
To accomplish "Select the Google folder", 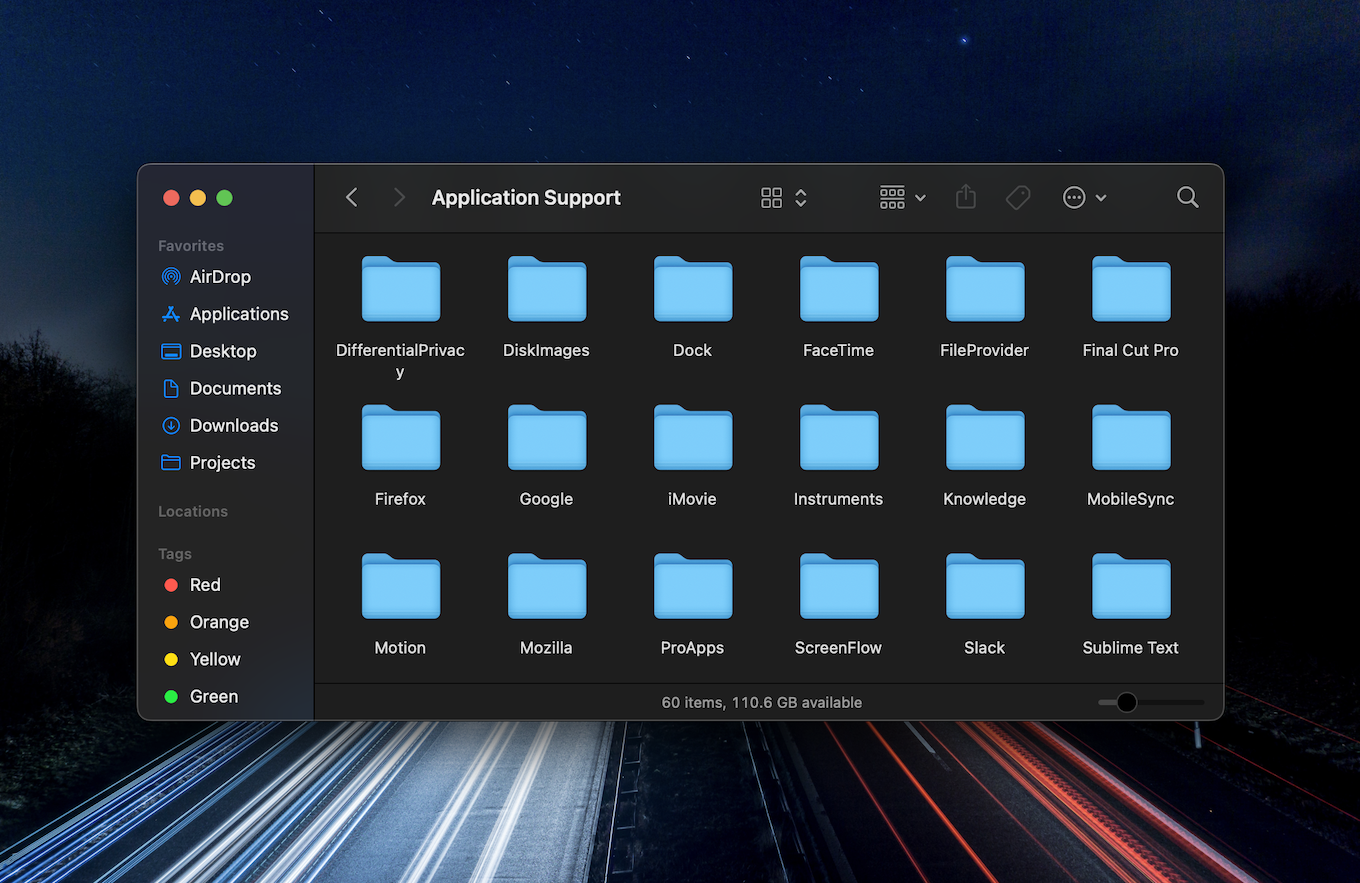I will coord(546,438).
